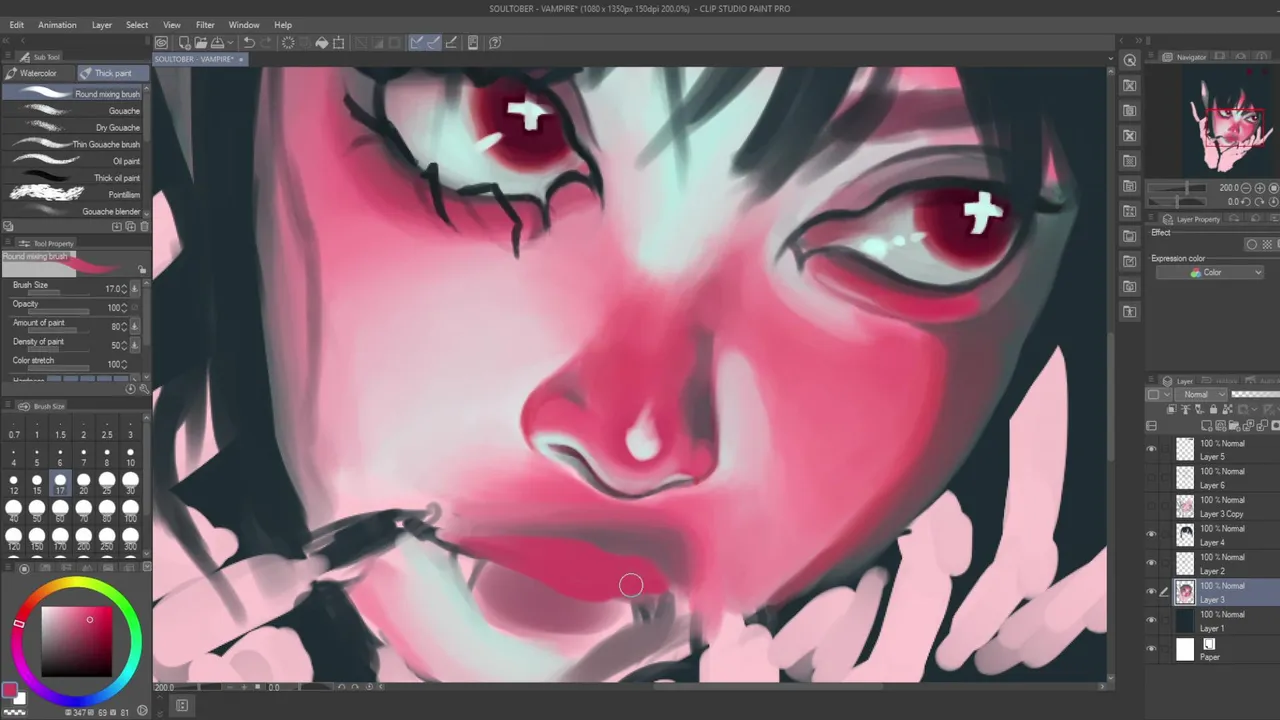Select the Thin Gouache brush
Viewport: 1280px width, 720px height.
tap(72, 144)
